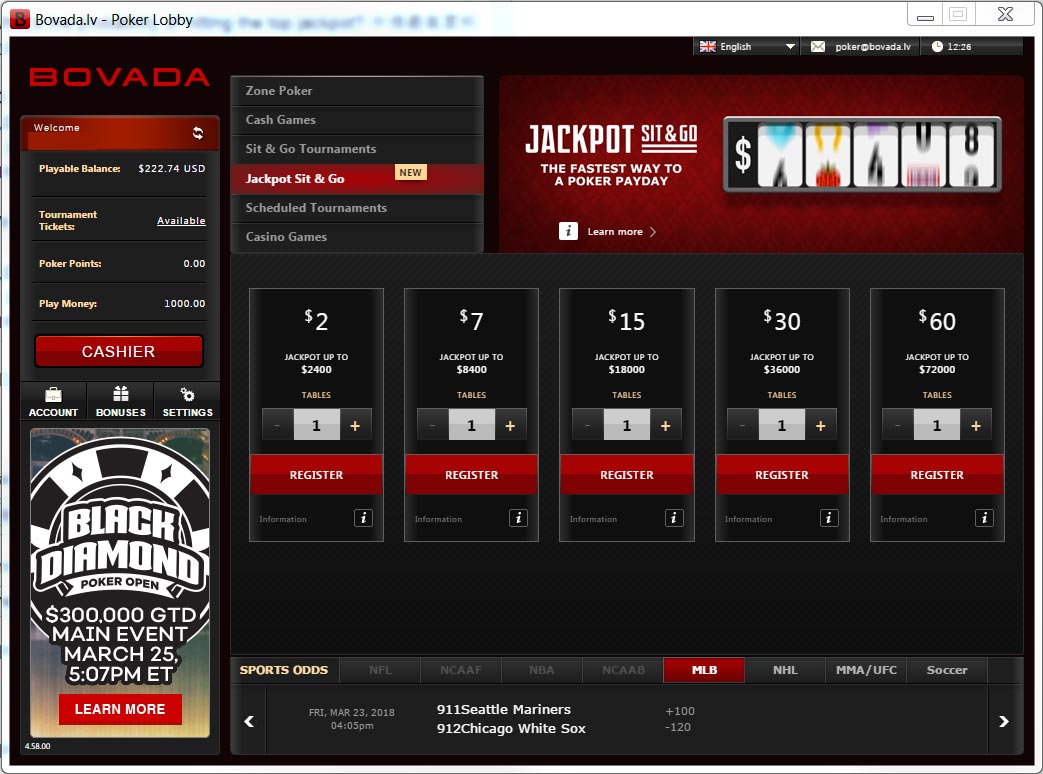Image resolution: width=1043 pixels, height=774 pixels.
Task: Click poker@bovada.lv email address
Action: [873, 47]
